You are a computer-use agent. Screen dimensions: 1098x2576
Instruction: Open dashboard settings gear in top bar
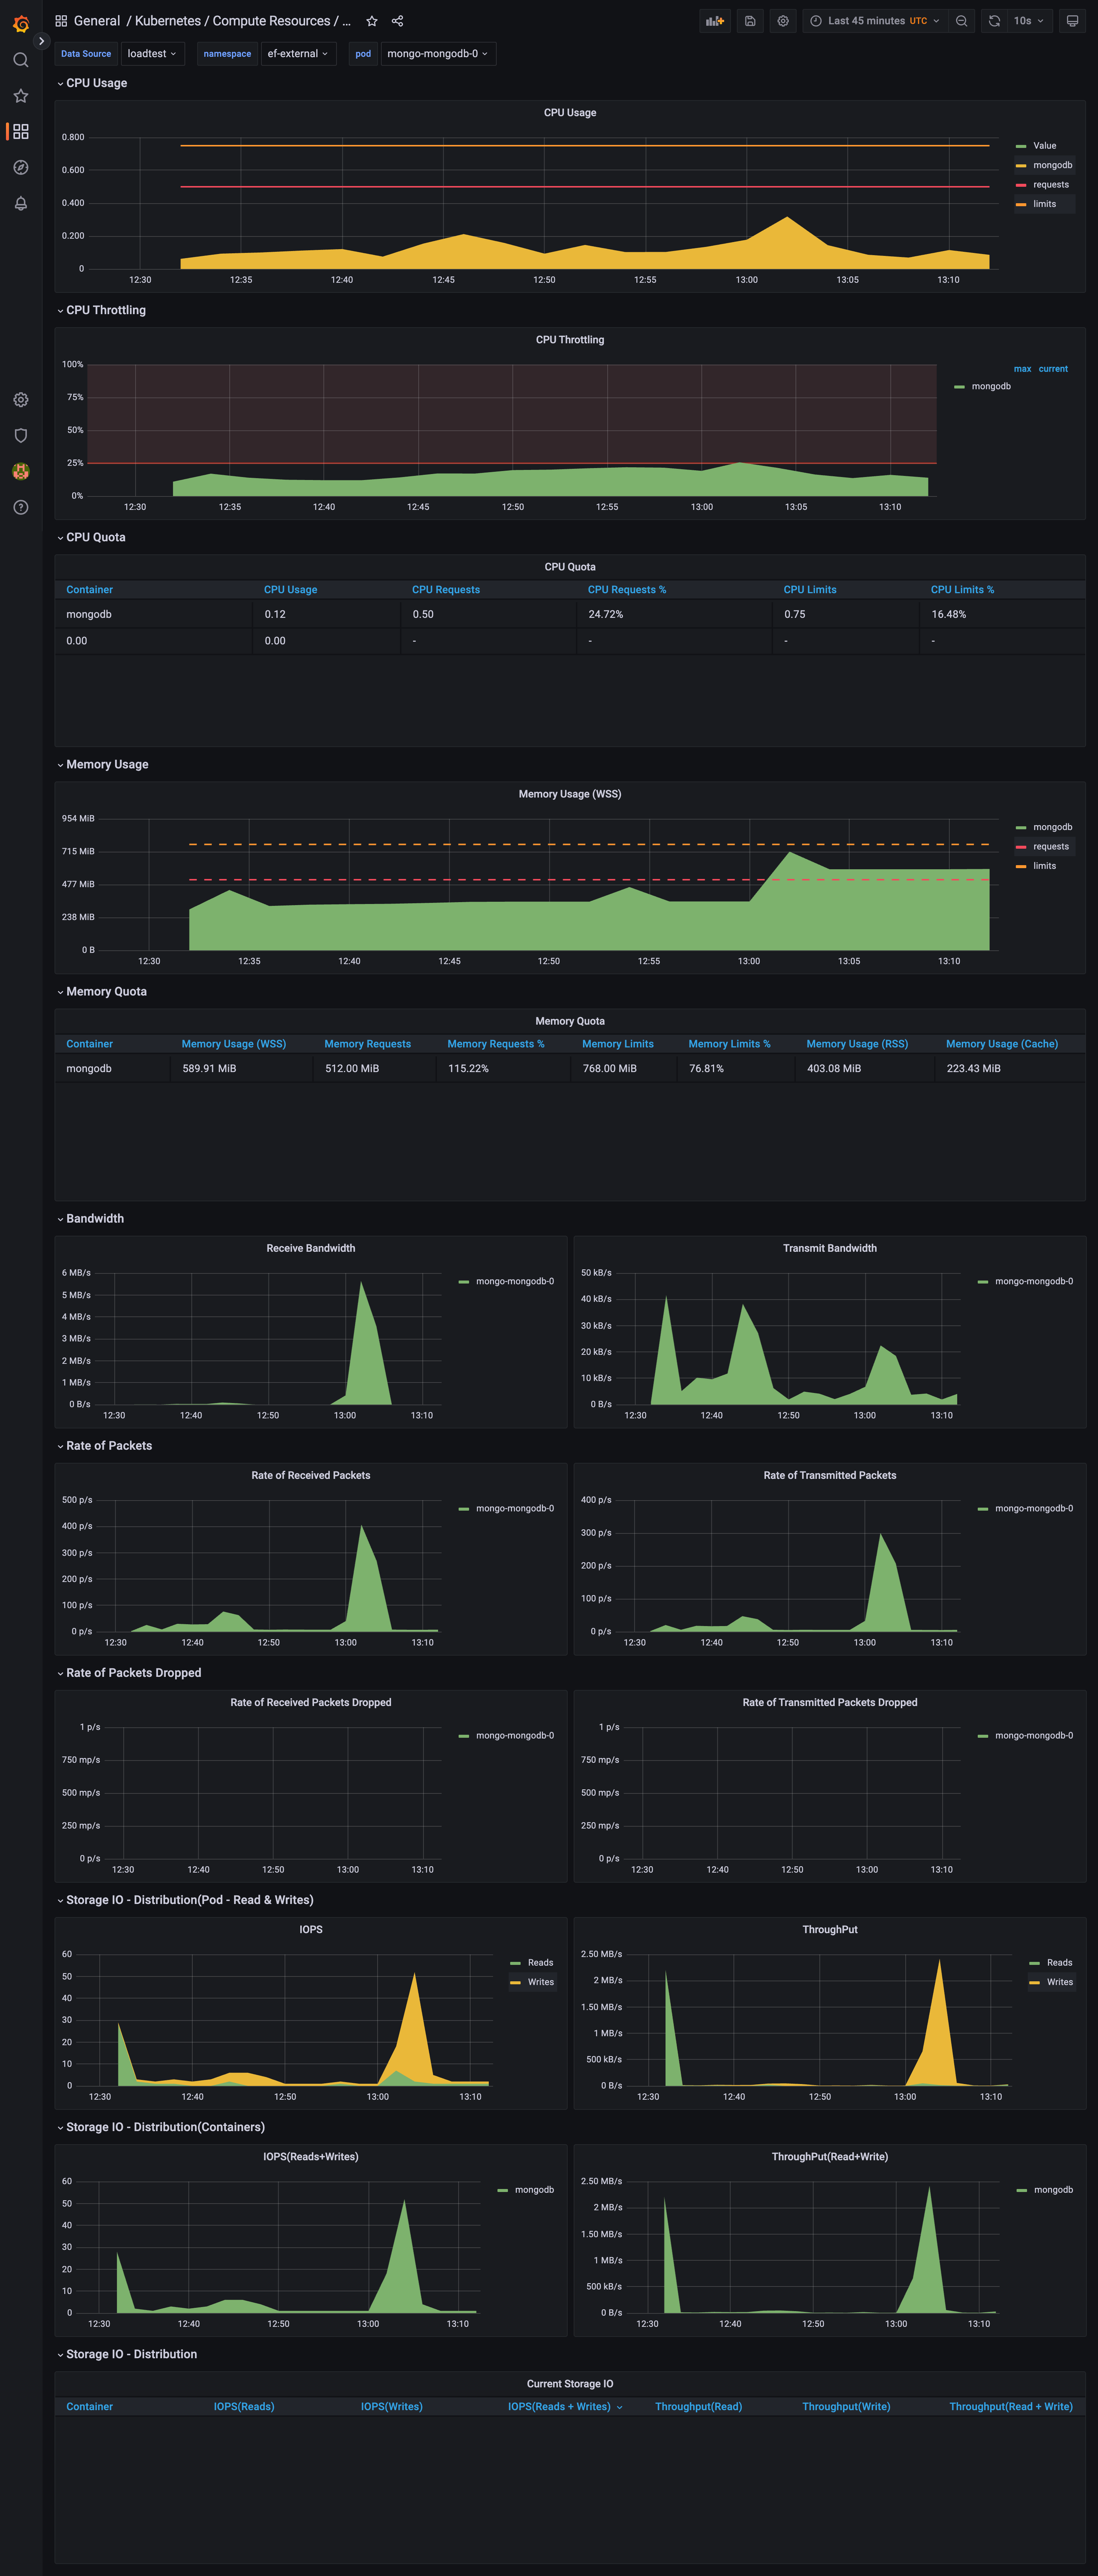pos(783,21)
